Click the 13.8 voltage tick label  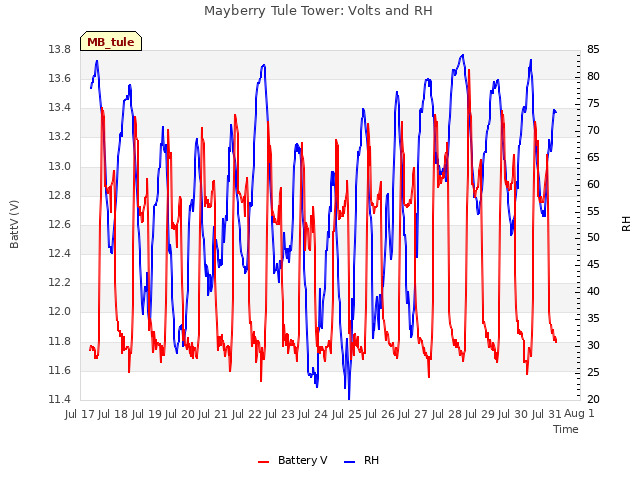[x=60, y=50]
